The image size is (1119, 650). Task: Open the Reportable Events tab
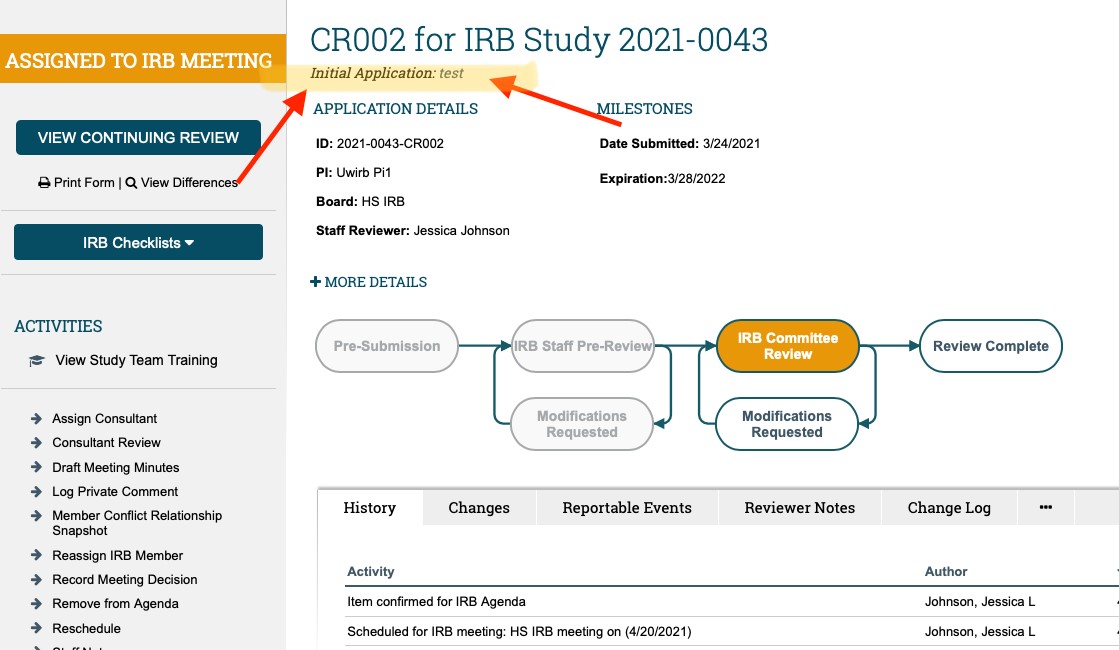click(x=627, y=507)
